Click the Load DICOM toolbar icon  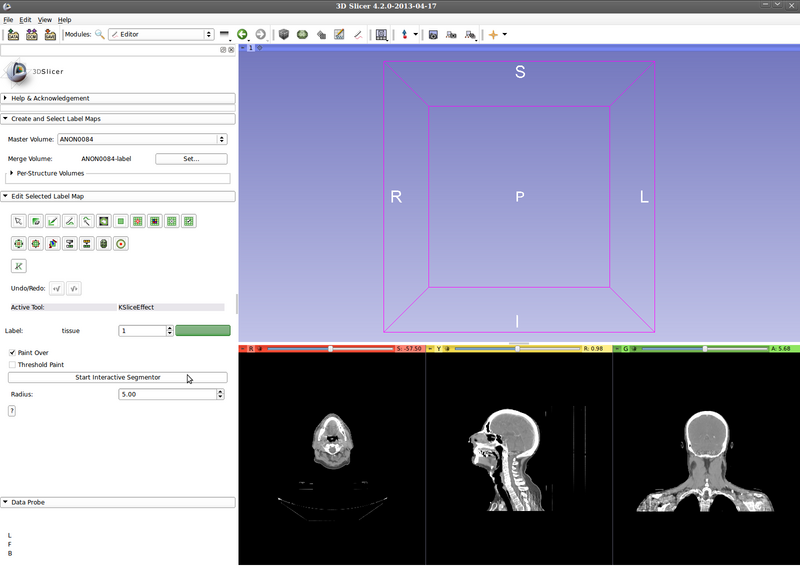click(32, 34)
